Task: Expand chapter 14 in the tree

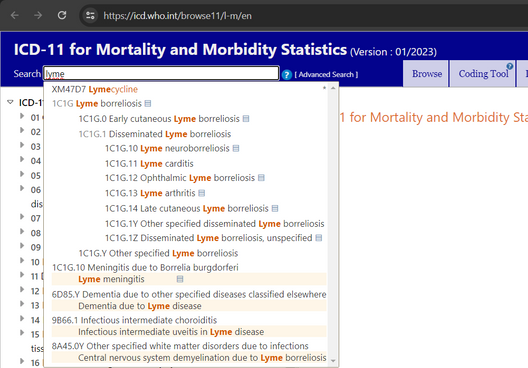Action: [22, 318]
